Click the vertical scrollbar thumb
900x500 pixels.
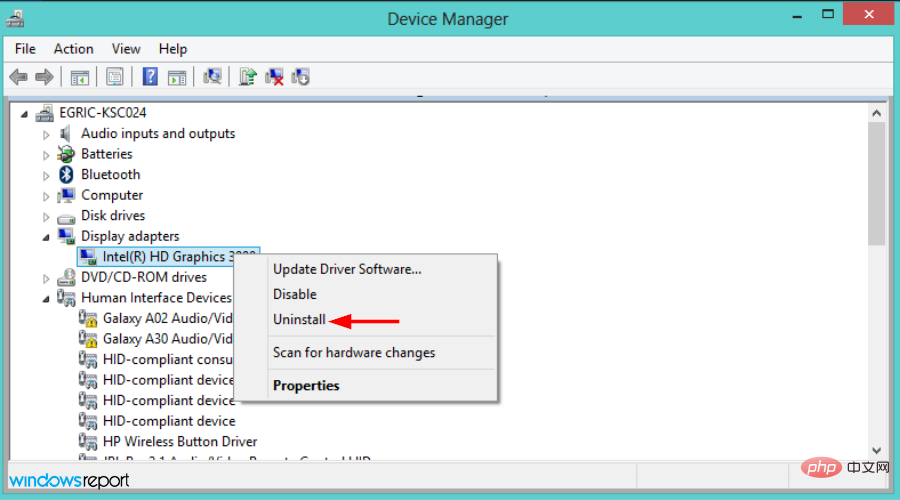tap(876, 184)
